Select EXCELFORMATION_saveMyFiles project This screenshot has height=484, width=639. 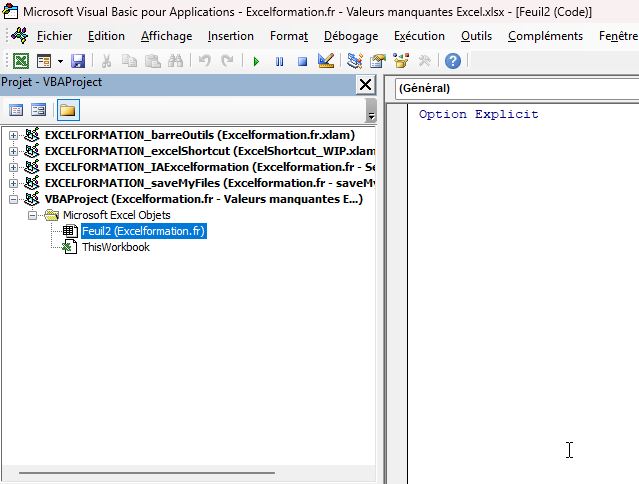coord(210,183)
